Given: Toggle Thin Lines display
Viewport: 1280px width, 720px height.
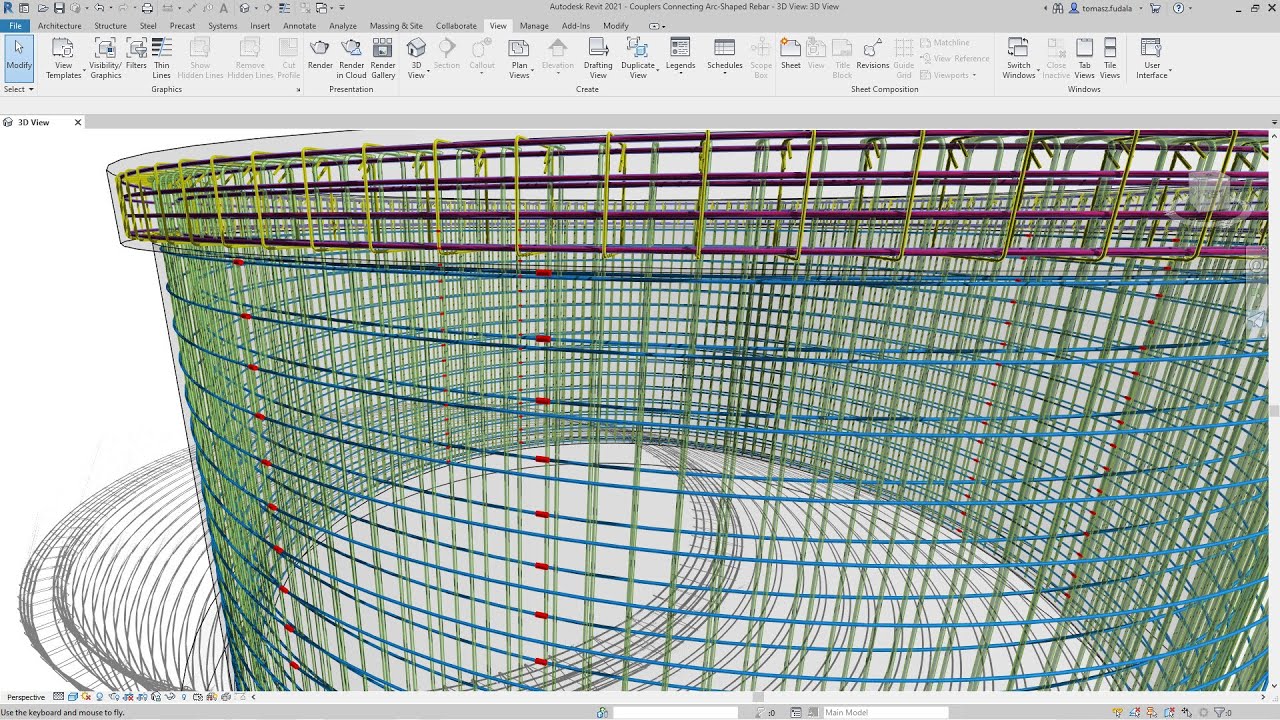Looking at the screenshot, I should coord(161,58).
